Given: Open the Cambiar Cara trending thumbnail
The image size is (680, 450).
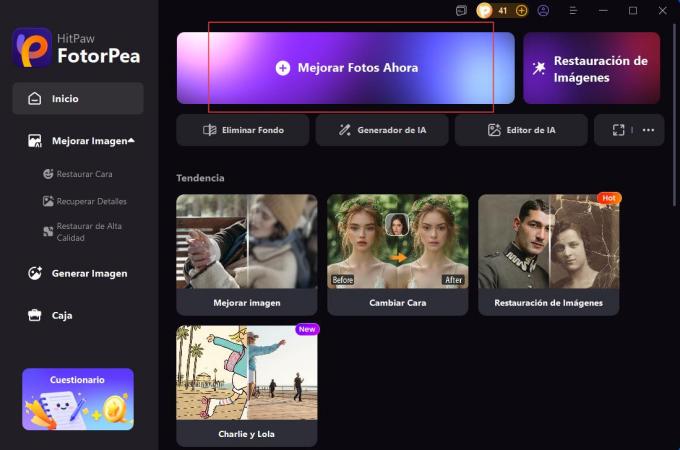Looking at the screenshot, I should 397,254.
